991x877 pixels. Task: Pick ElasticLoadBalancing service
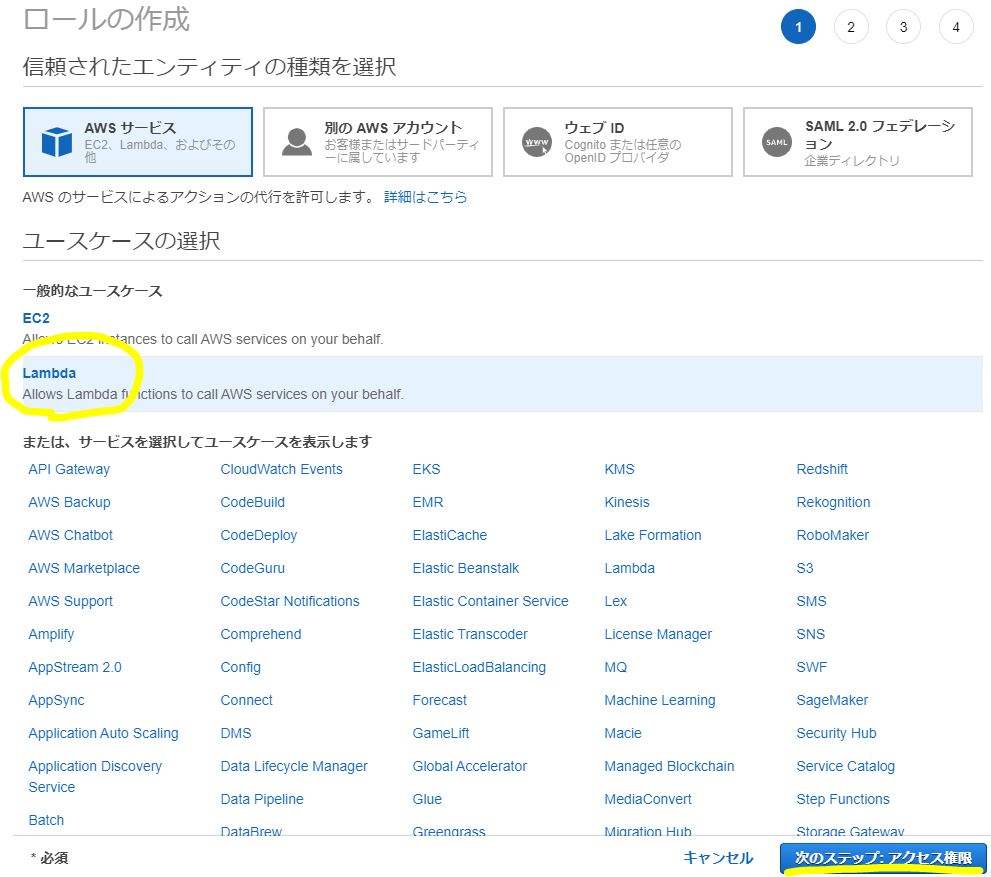tap(479, 667)
